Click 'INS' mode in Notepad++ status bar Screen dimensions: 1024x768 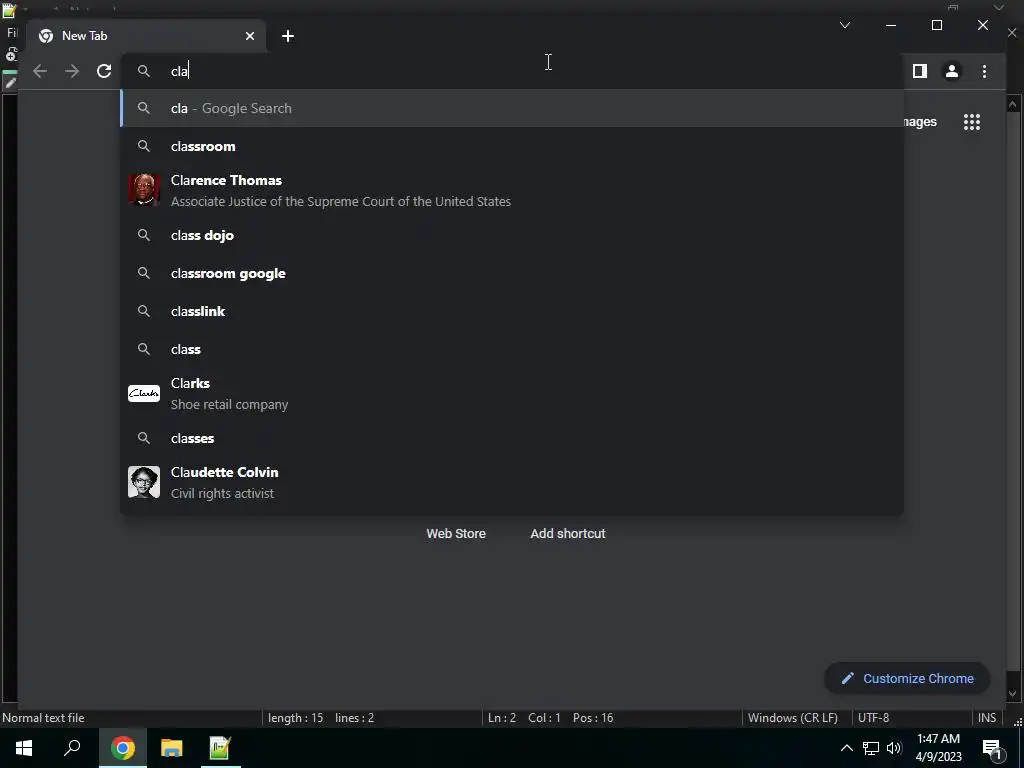pyautogui.click(x=987, y=718)
